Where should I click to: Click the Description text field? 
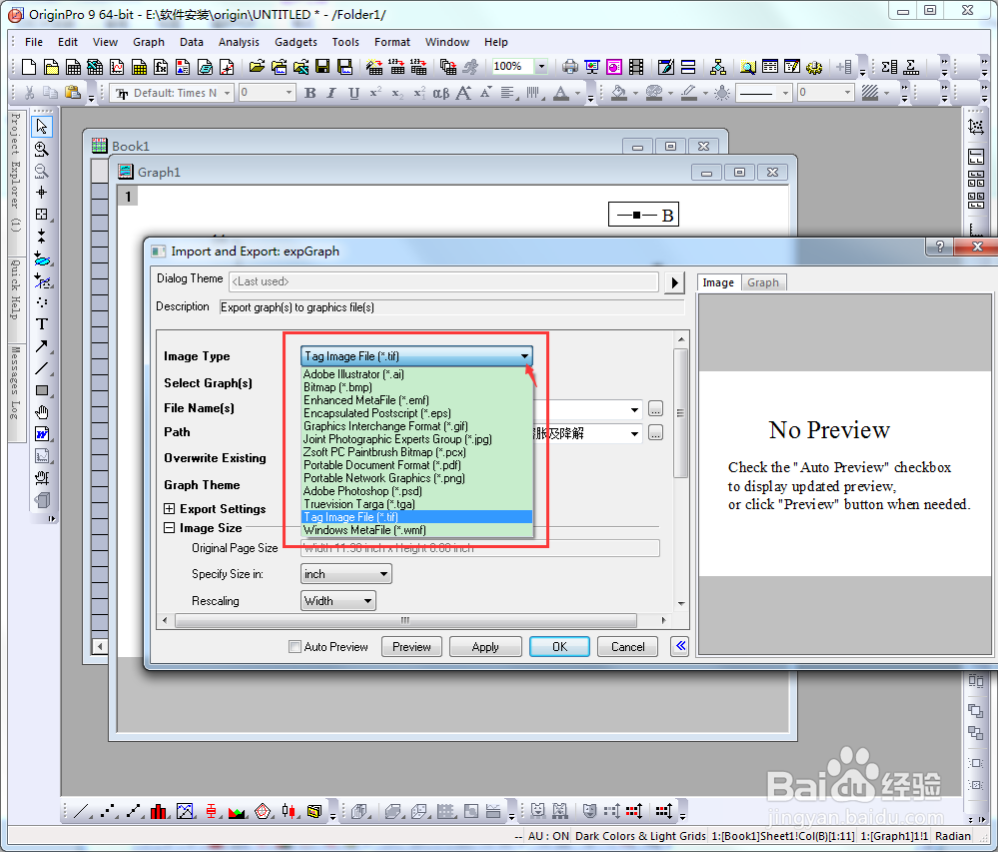451,307
